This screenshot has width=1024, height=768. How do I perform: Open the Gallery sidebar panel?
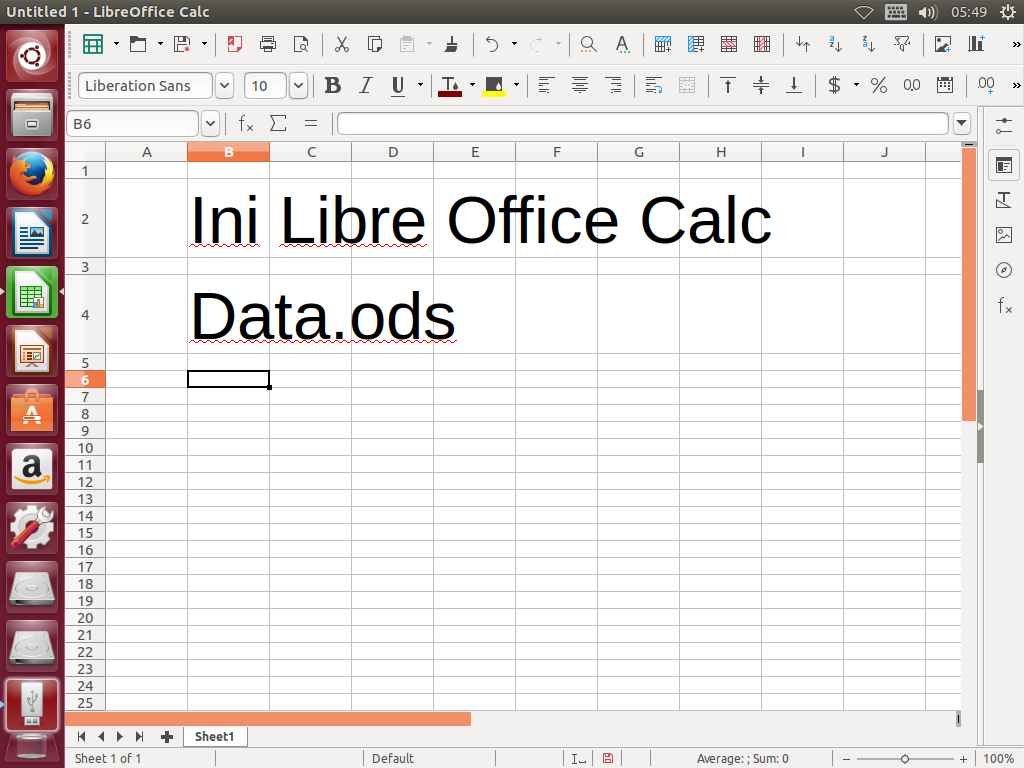1004,234
